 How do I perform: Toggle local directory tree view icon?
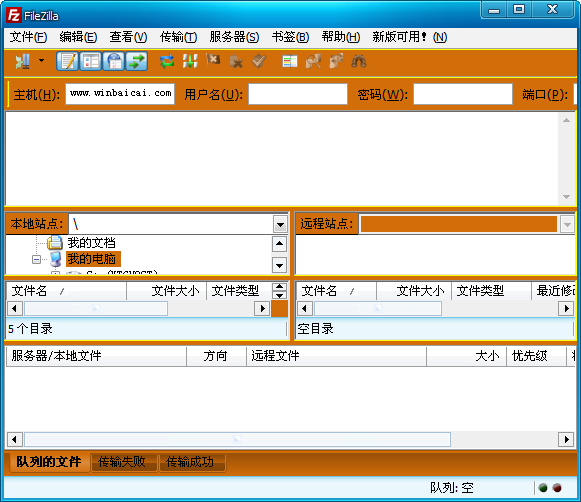click(91, 61)
